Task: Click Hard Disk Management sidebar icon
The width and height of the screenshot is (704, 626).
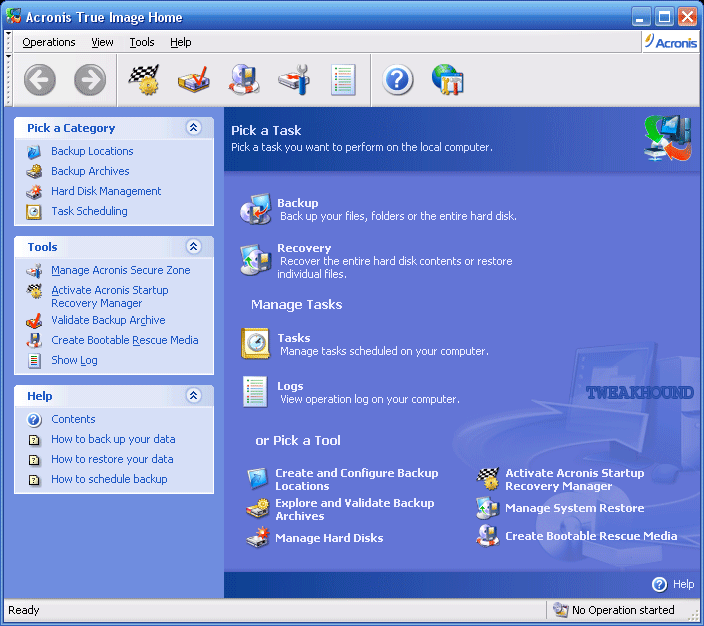Action: pos(34,192)
